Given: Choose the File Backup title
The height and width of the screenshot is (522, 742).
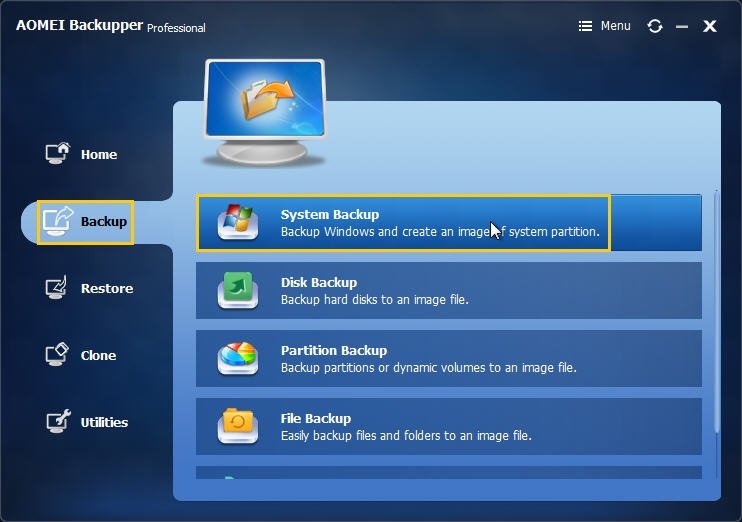Looking at the screenshot, I should pos(316,418).
